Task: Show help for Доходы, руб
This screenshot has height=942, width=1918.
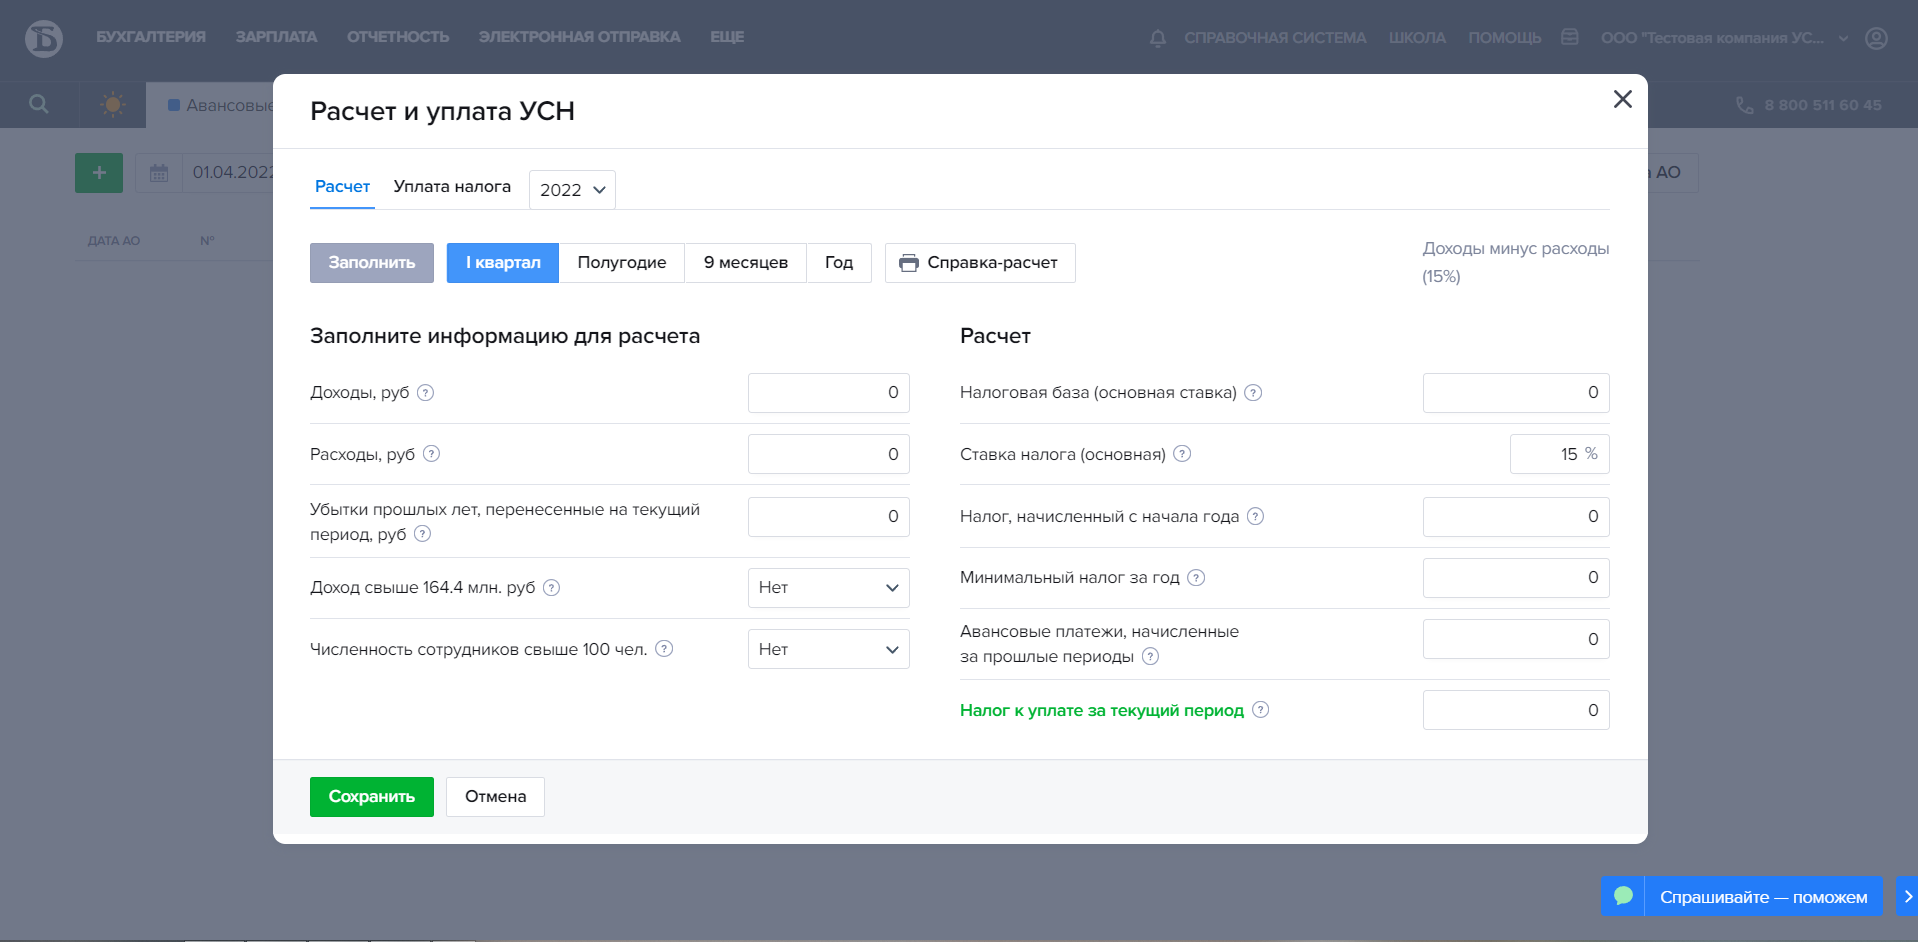Action: 425,392
